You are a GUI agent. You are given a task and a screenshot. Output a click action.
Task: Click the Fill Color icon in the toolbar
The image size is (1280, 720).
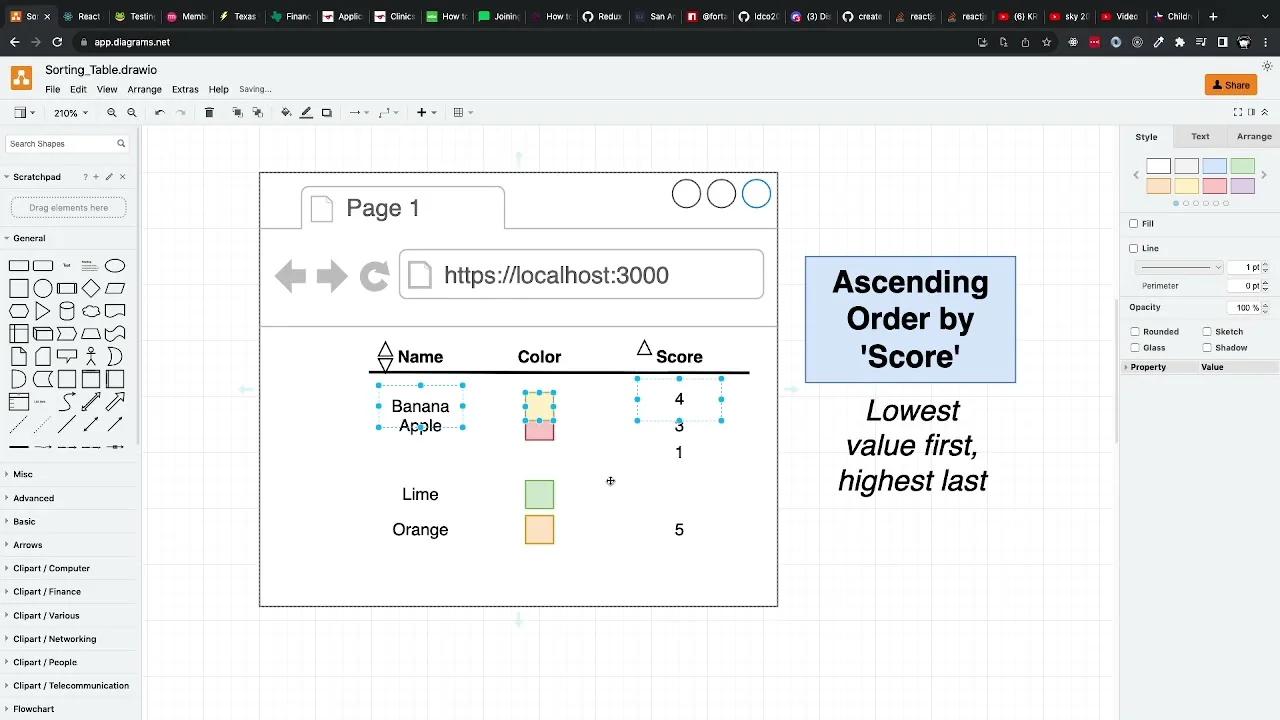coord(286,112)
